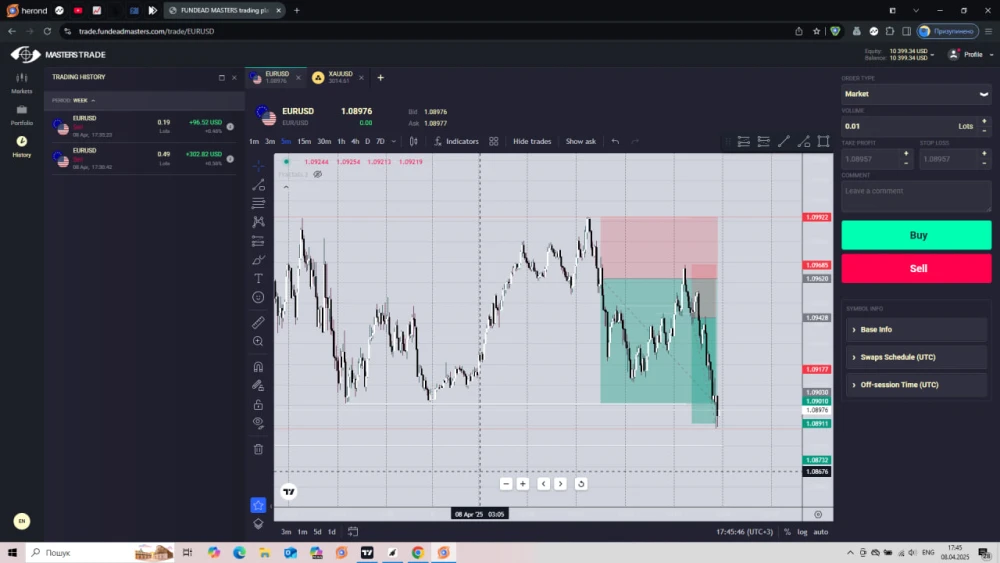Screen dimensions: 1000x563
Task: Open Portfolio in the left sidebar
Action: (x=22, y=115)
